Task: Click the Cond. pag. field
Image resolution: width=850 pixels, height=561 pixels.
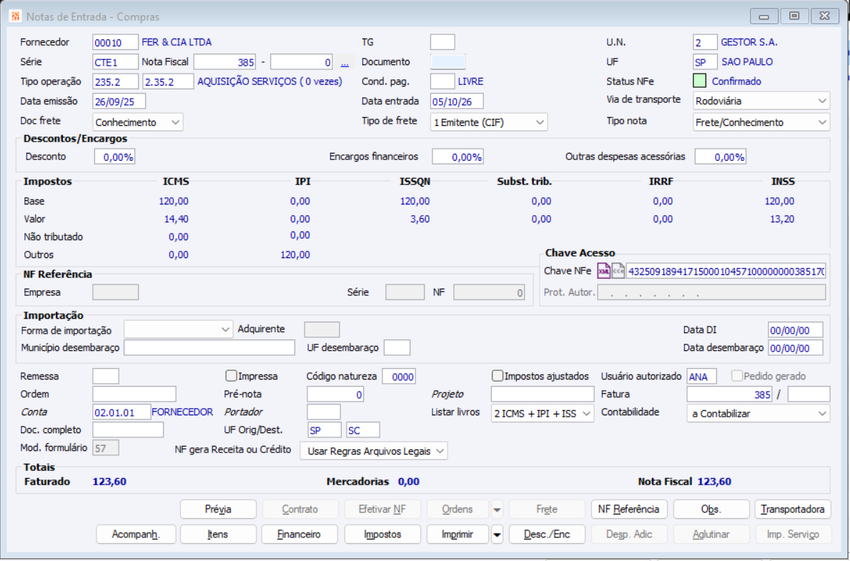Action: [x=442, y=81]
